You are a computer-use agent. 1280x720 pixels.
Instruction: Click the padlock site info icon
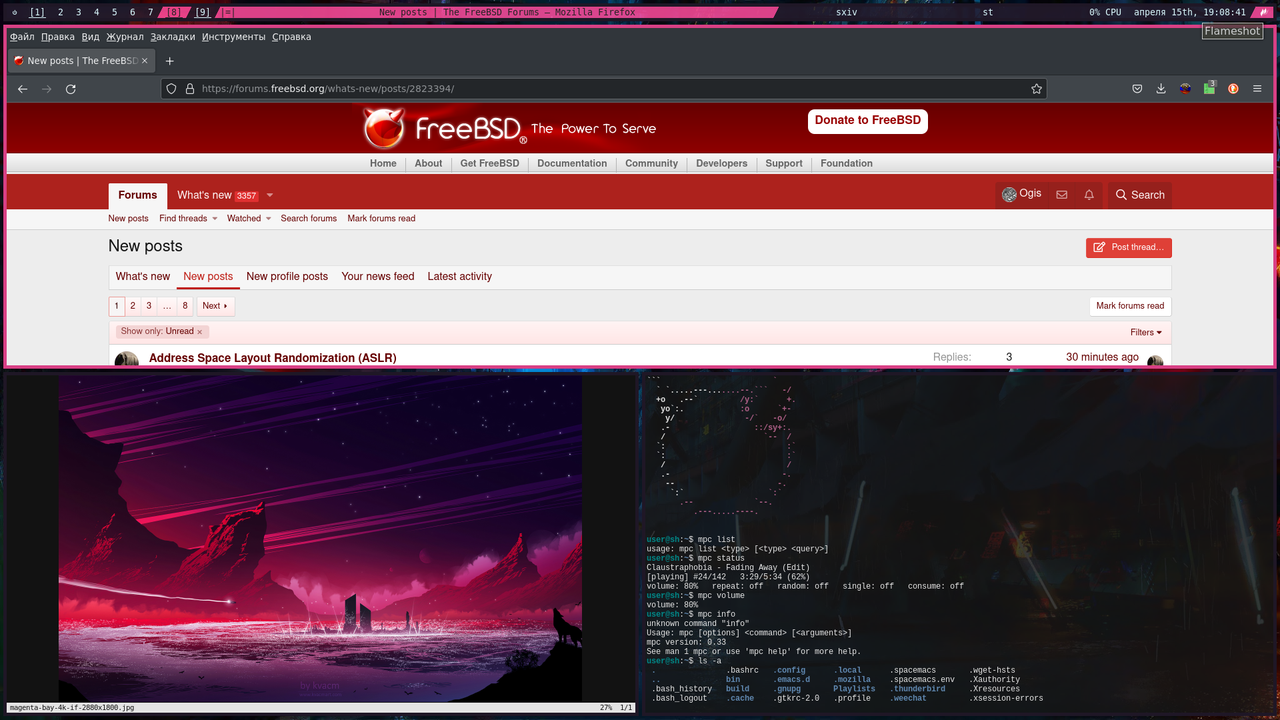pos(189,89)
